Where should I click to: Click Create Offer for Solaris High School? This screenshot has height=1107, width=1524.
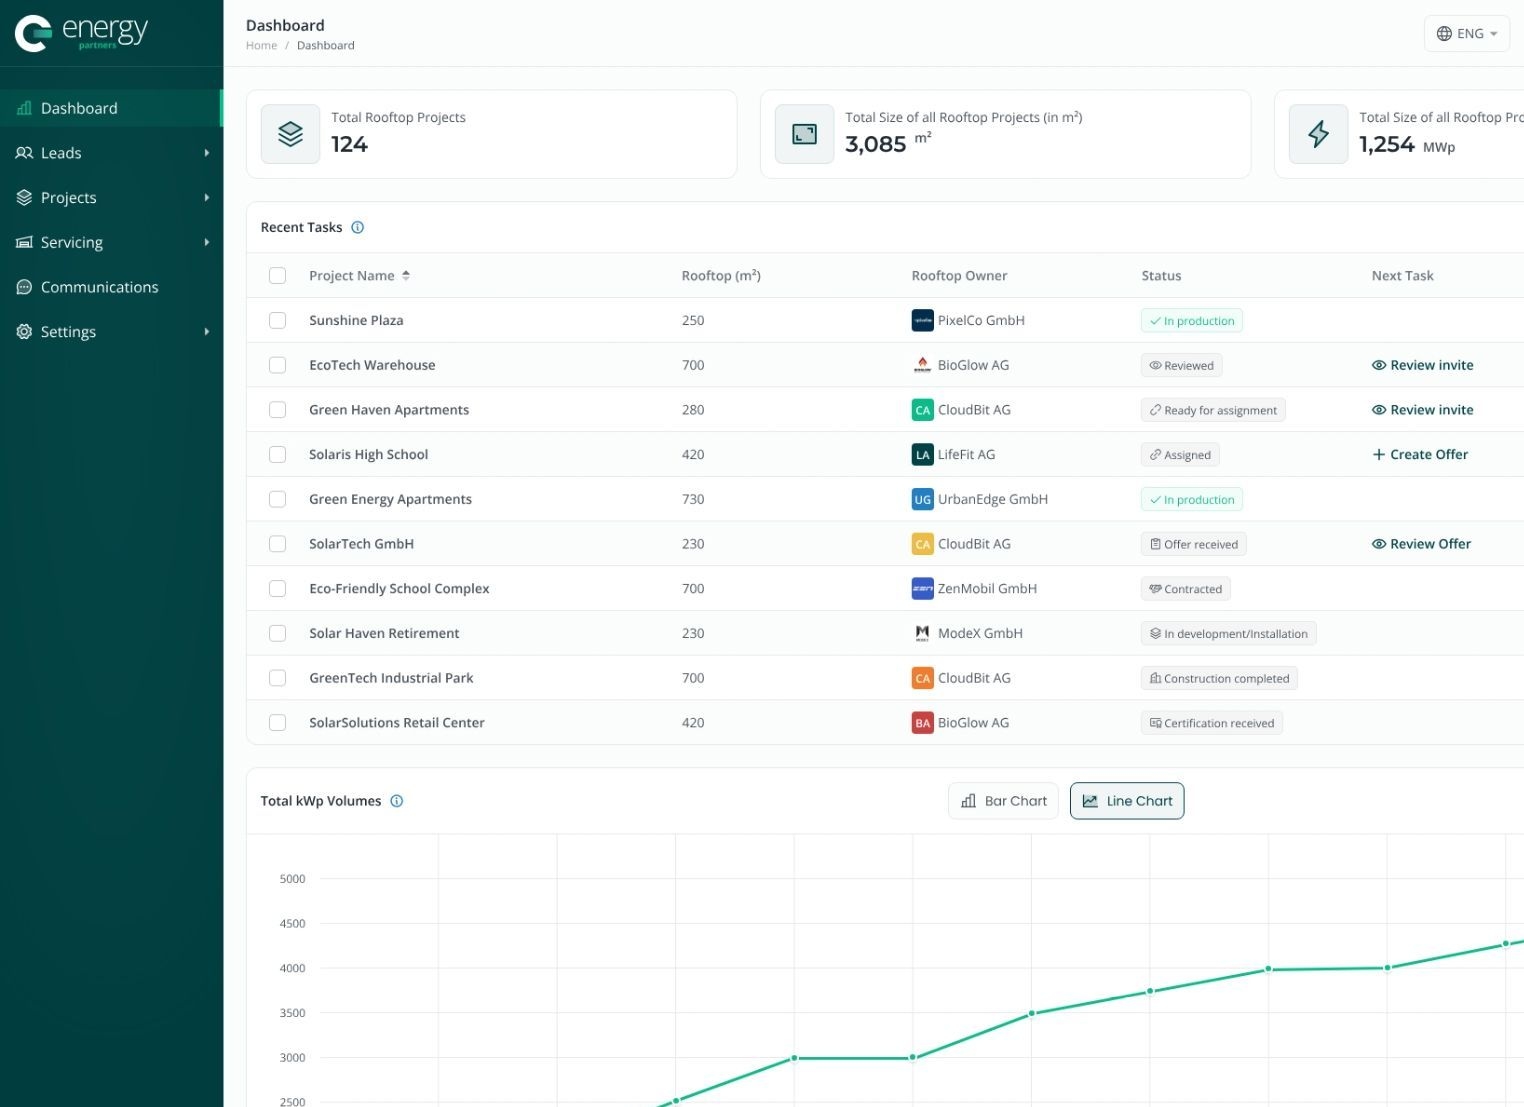coord(1420,454)
